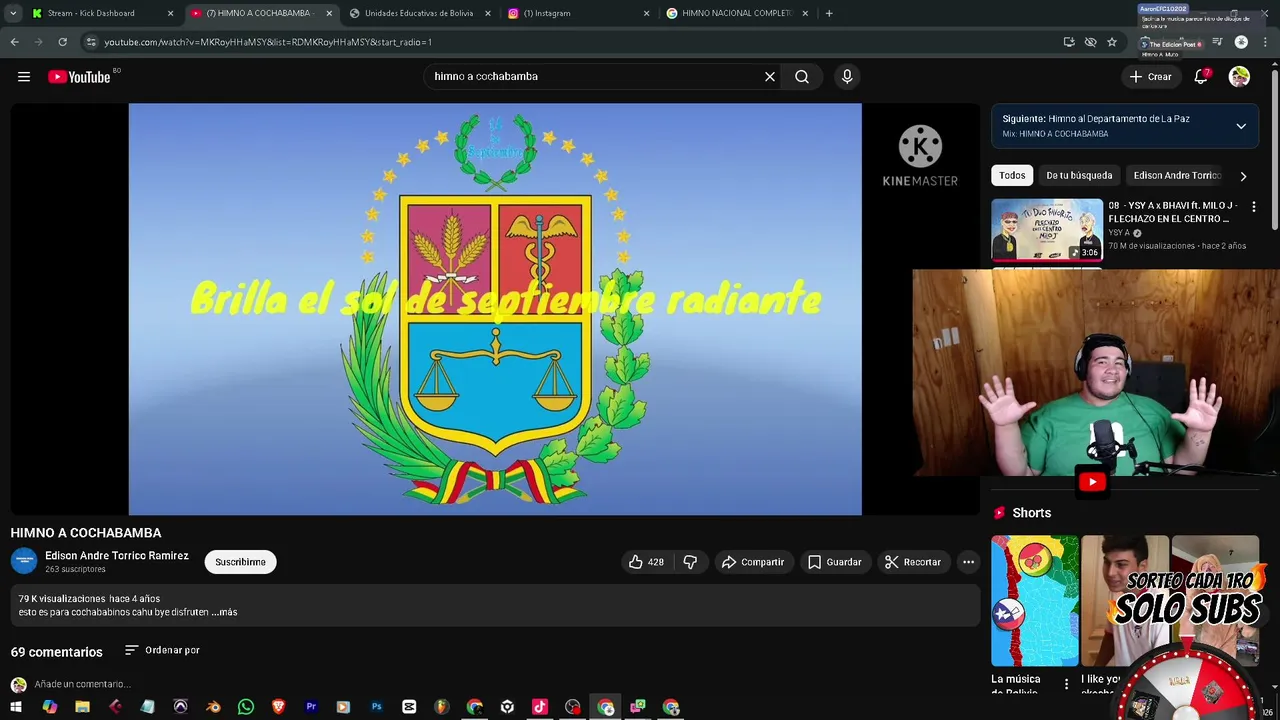Image resolution: width=1280 pixels, height=720 pixels.
Task: Select the De tu búsqueda chip
Action: click(1079, 176)
